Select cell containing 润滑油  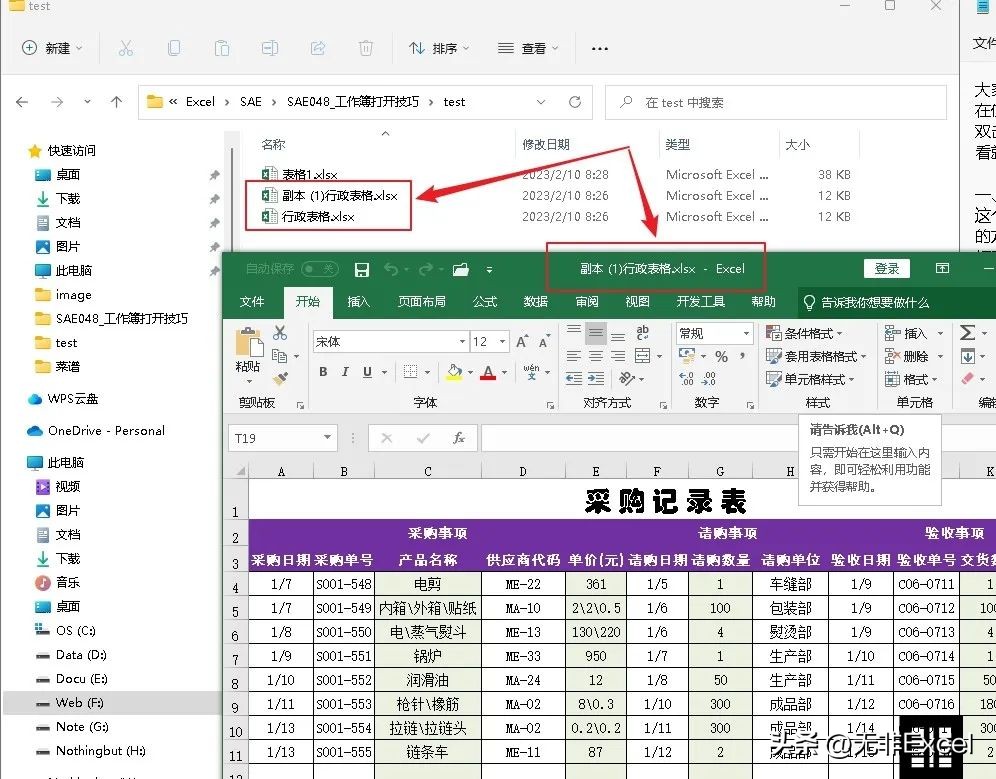tap(427, 680)
